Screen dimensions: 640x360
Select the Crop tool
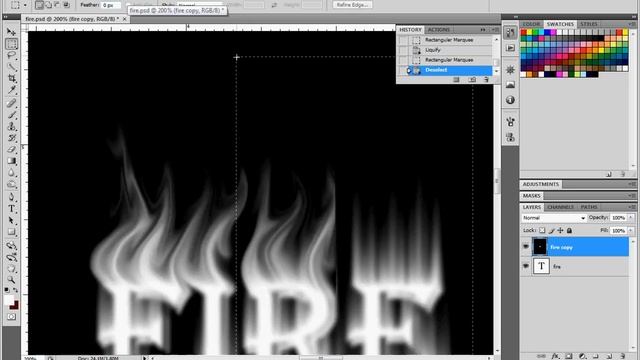(x=11, y=78)
